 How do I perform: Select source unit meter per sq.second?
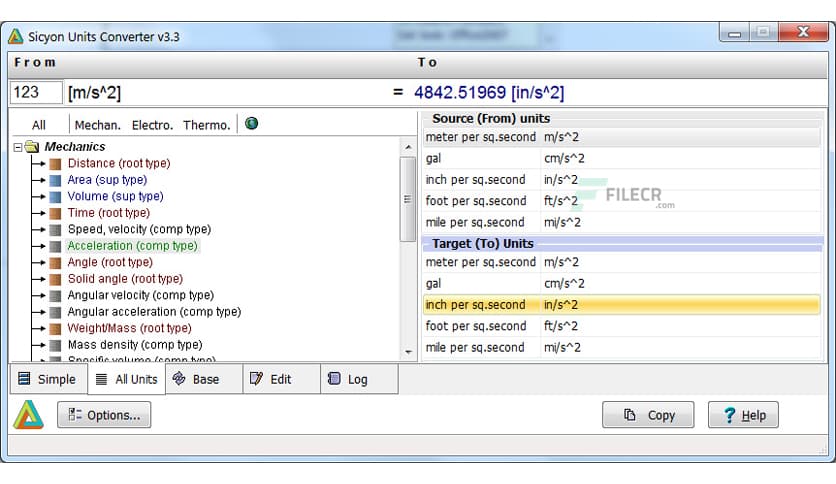click(x=622, y=137)
